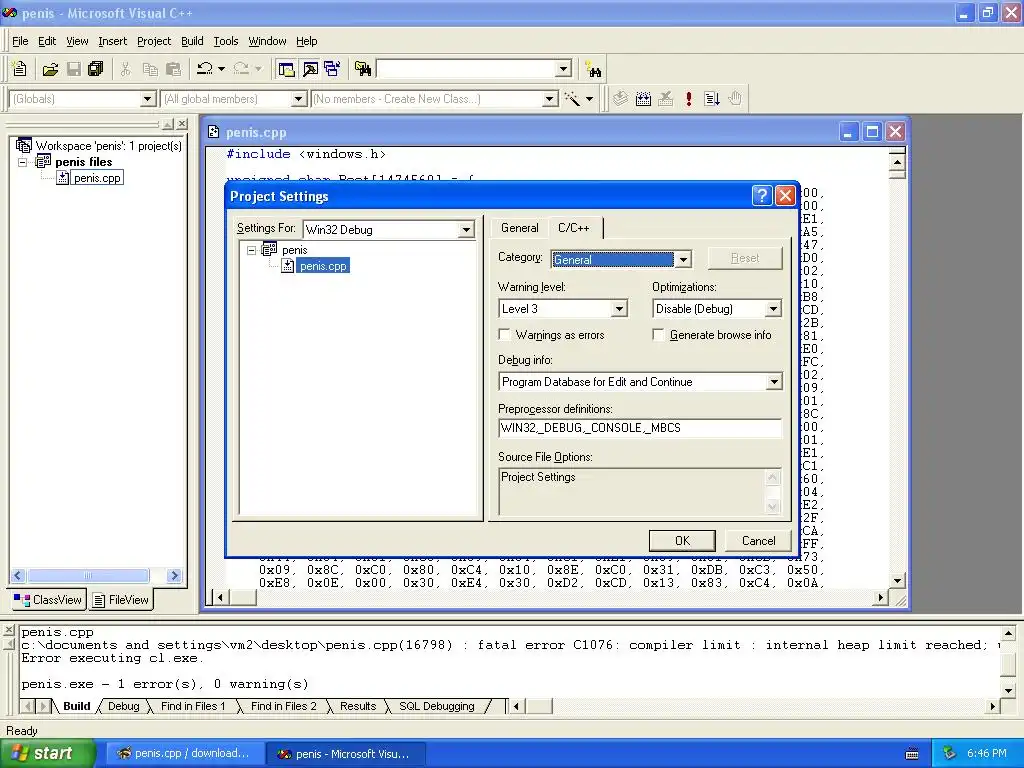Viewport: 1024px width, 768px height.
Task: Click the Windows Start button
Action: click(48, 754)
